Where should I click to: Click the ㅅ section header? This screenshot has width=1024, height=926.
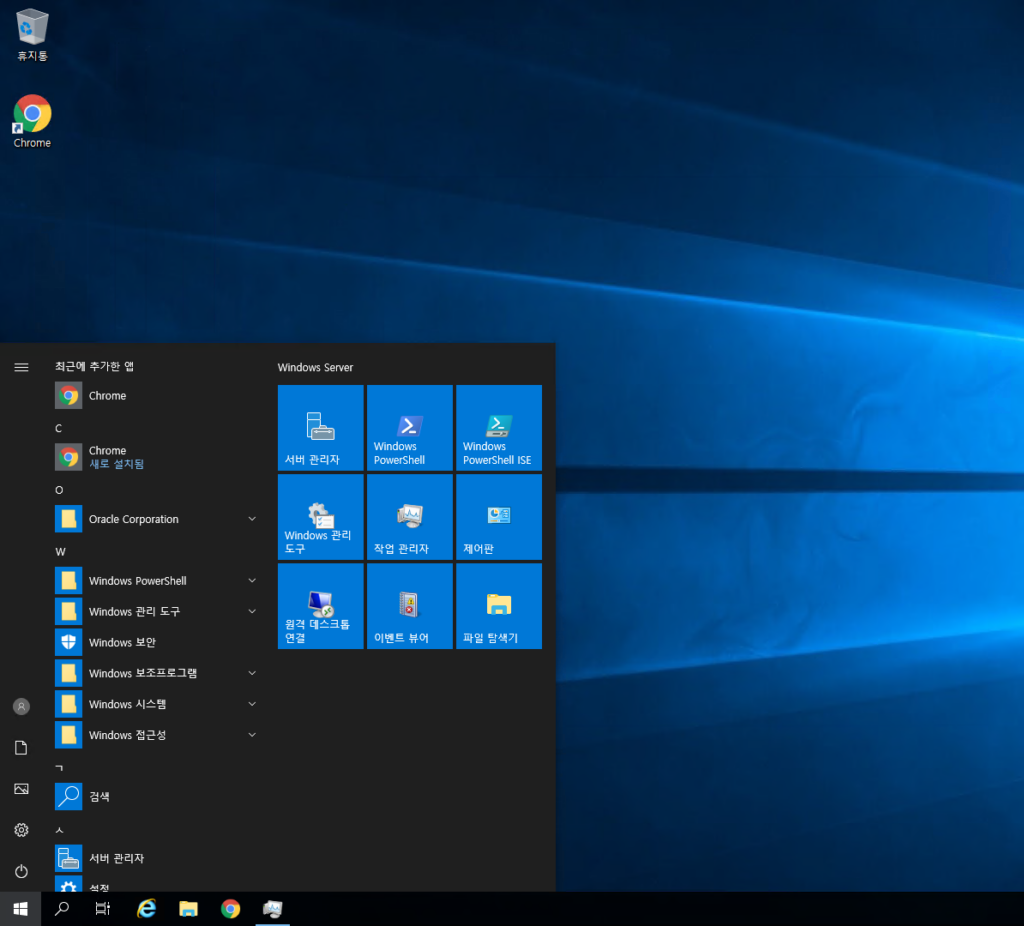(59, 830)
